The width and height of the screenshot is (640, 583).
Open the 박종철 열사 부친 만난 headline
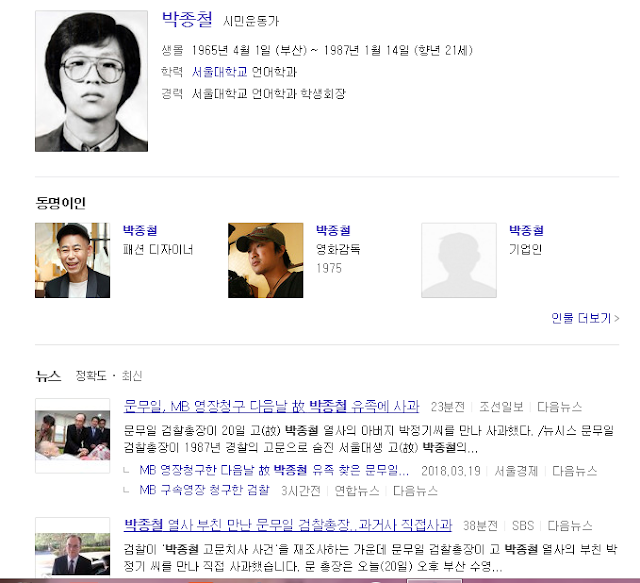pyautogui.click(x=288, y=525)
